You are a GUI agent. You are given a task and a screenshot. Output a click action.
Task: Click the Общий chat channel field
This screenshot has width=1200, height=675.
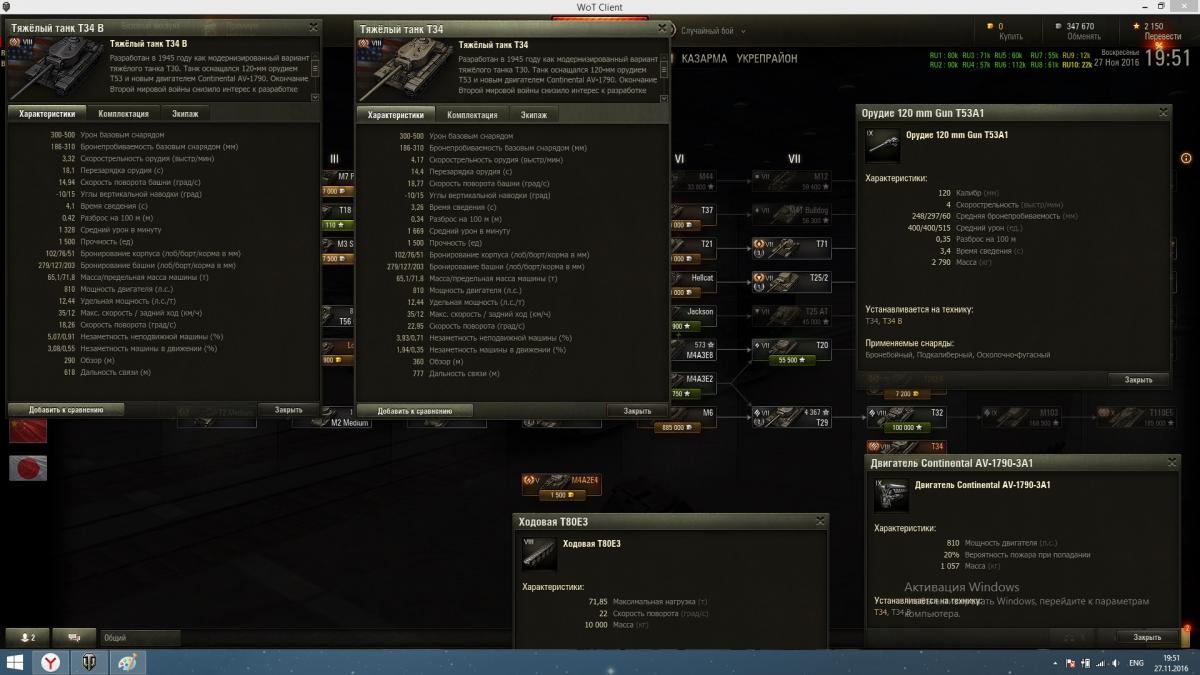(x=140, y=637)
